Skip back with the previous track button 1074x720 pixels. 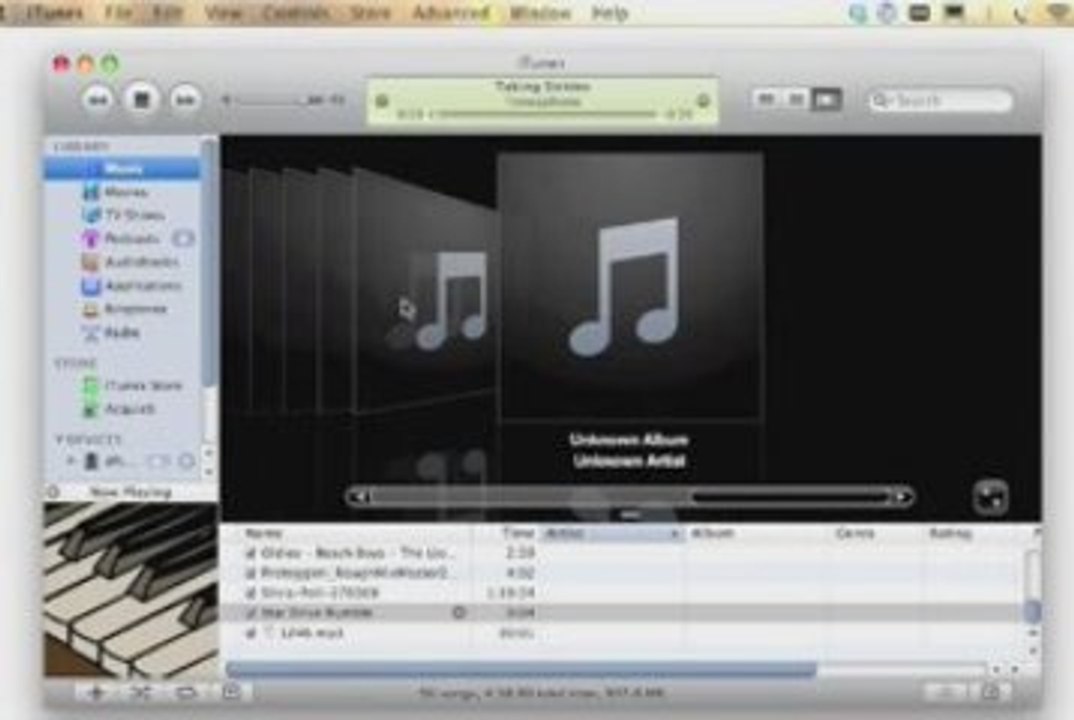[x=99, y=100]
